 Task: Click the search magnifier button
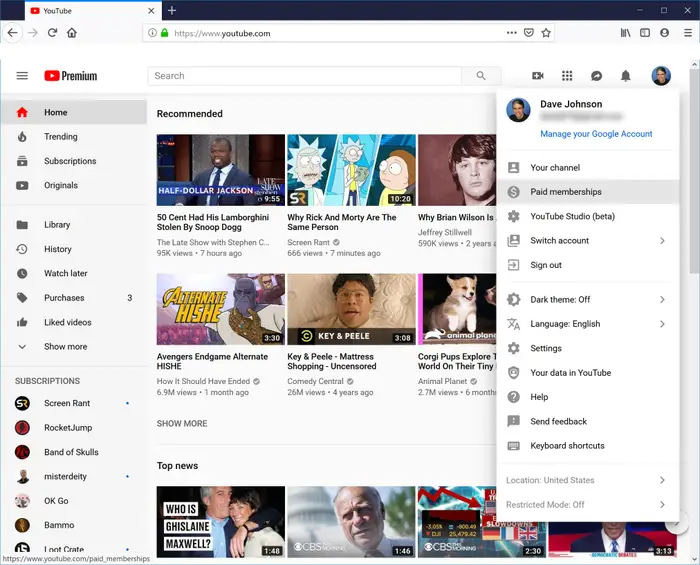point(481,76)
